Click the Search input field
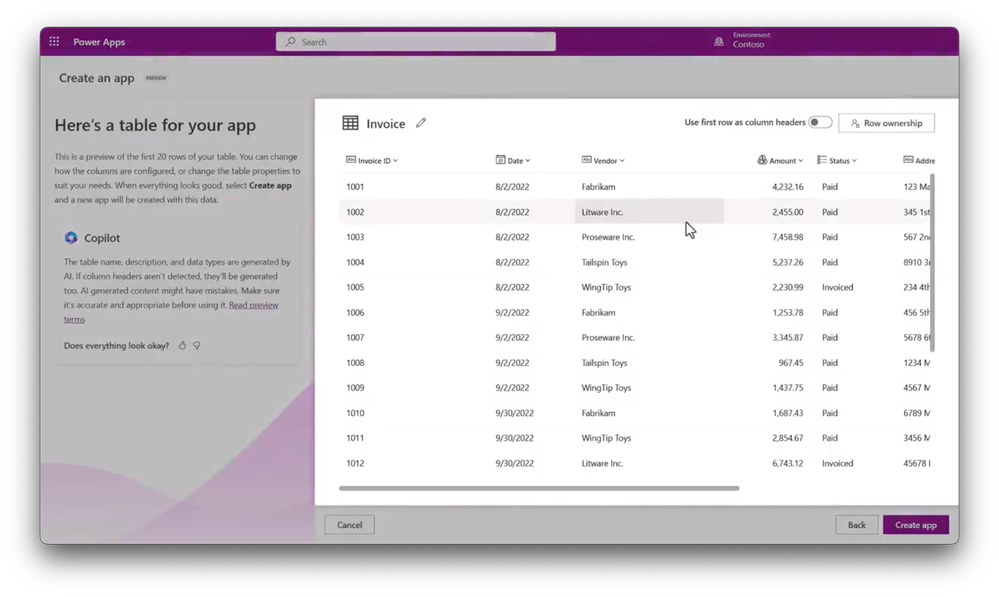This screenshot has height=597, width=999. point(415,41)
